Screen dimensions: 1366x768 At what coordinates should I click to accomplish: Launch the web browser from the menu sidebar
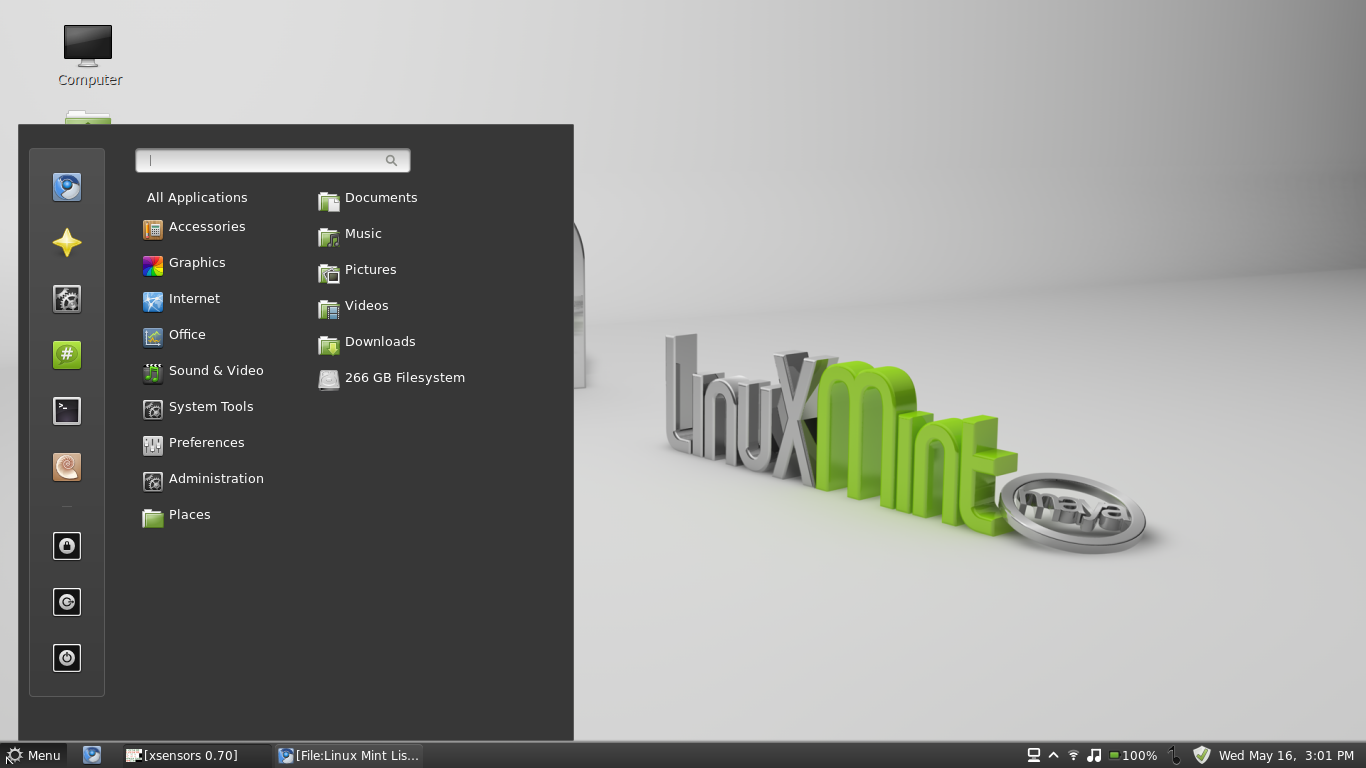click(x=67, y=187)
